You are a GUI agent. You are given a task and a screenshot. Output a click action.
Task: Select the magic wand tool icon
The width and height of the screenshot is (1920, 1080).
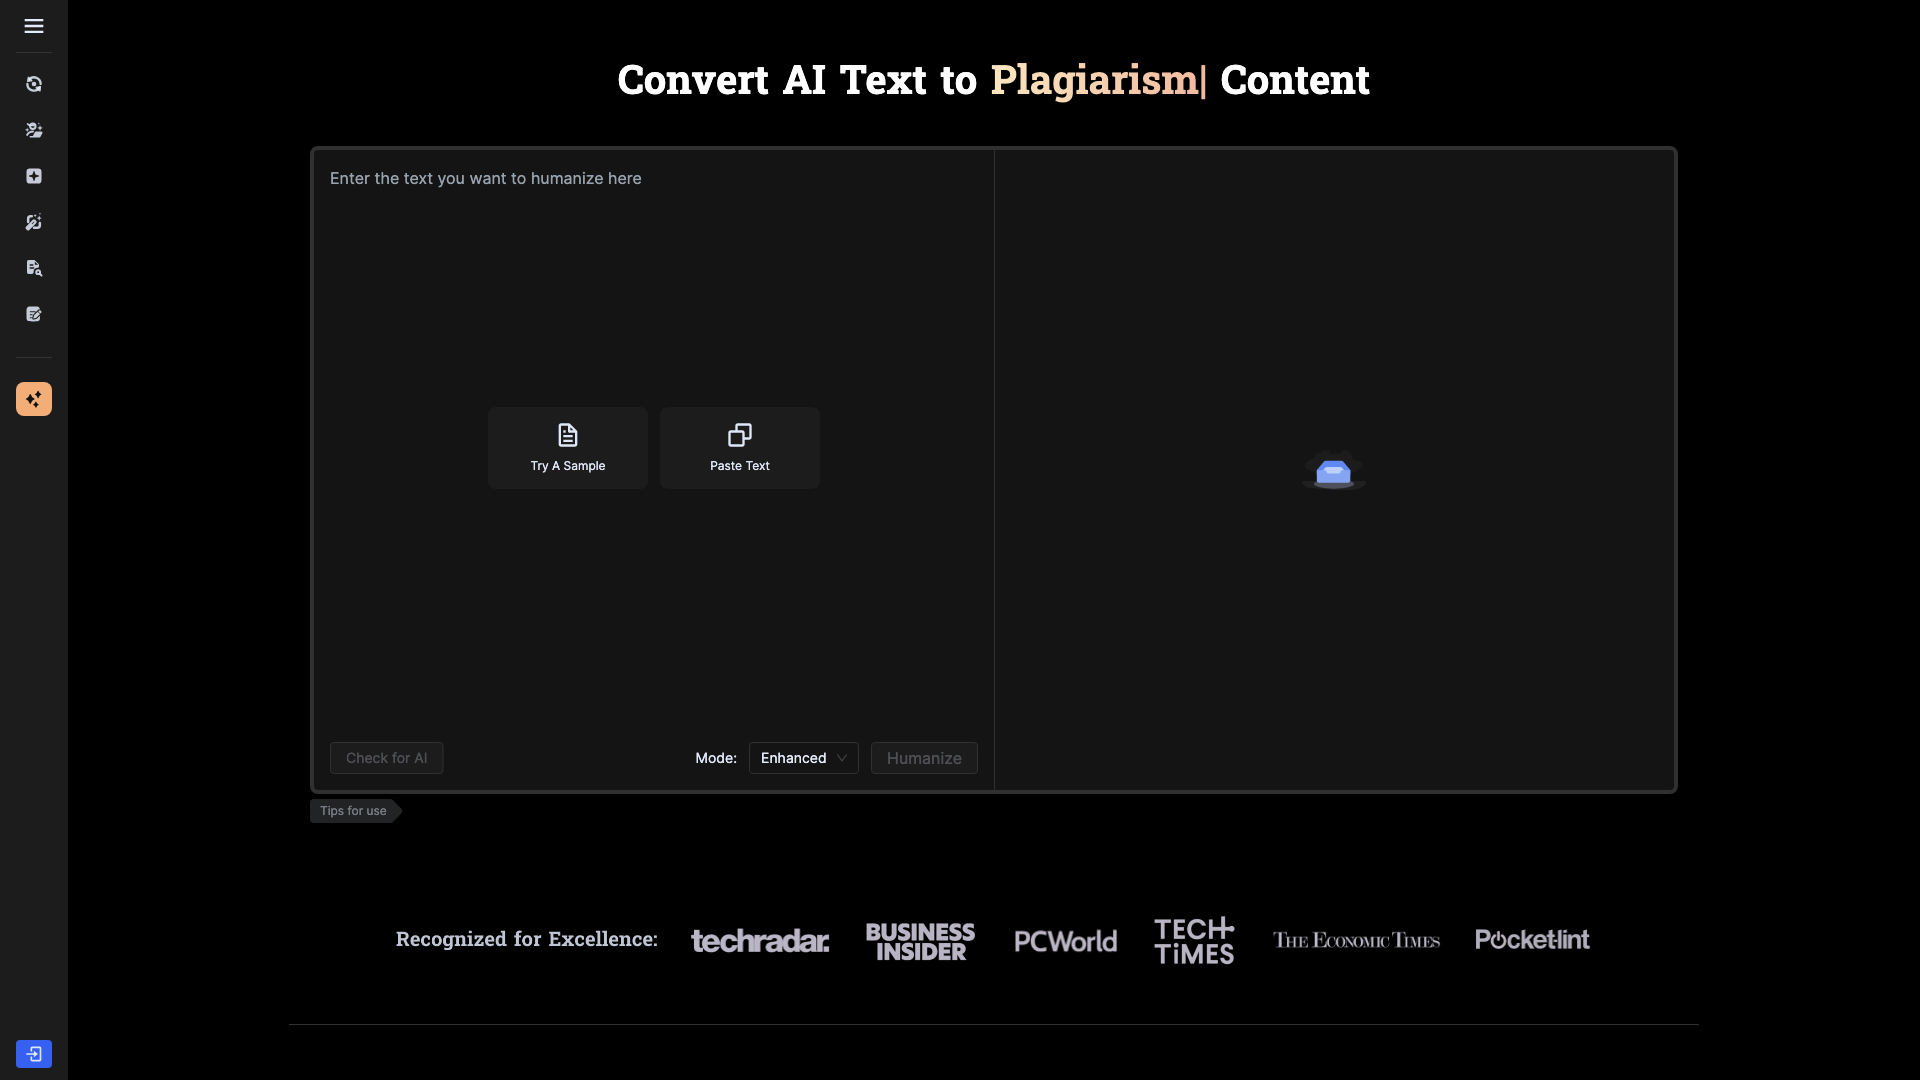(33, 221)
